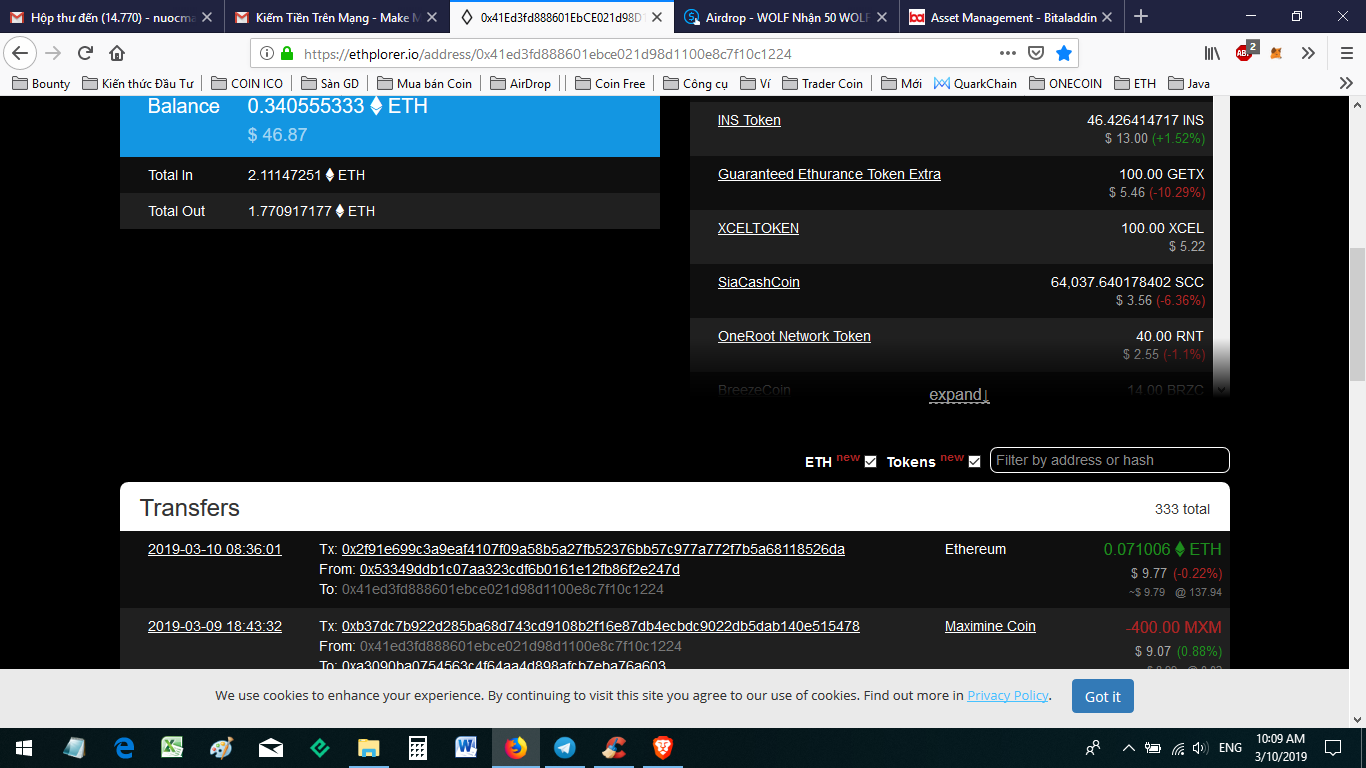Open Paint from the taskbar
1366x768 pixels.
[x=222, y=747]
